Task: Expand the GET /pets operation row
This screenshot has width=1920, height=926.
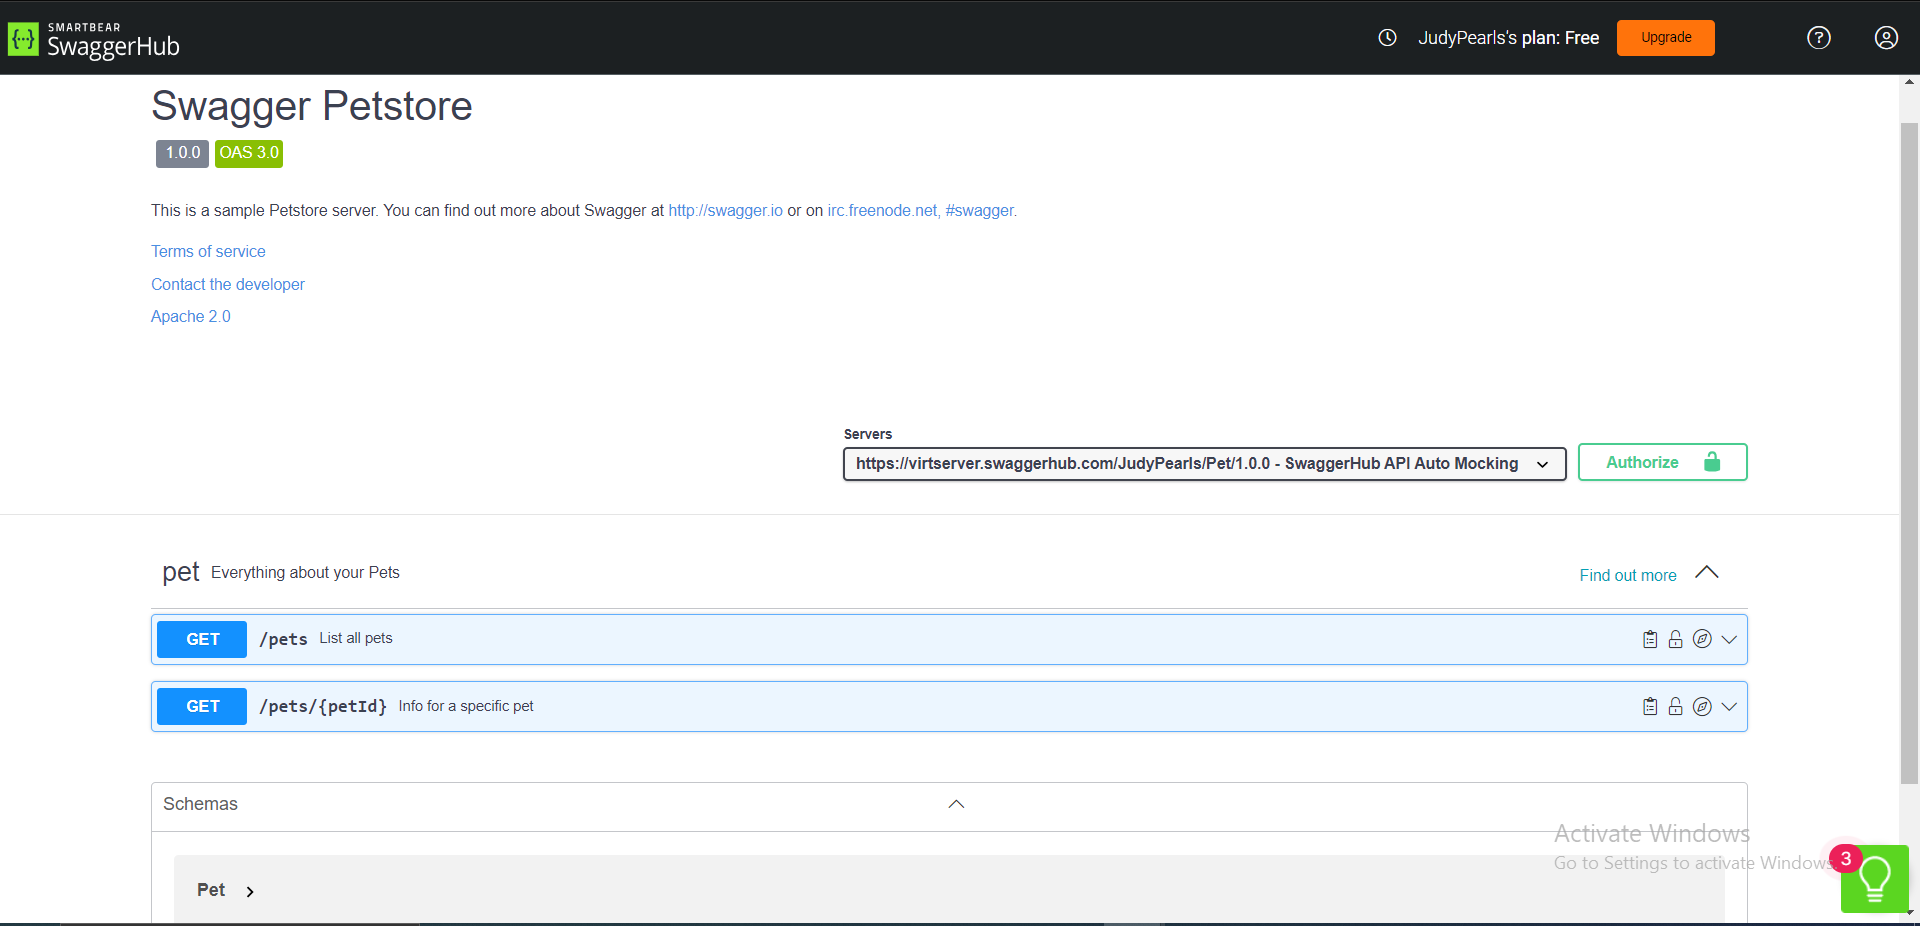Action: [x=949, y=640]
